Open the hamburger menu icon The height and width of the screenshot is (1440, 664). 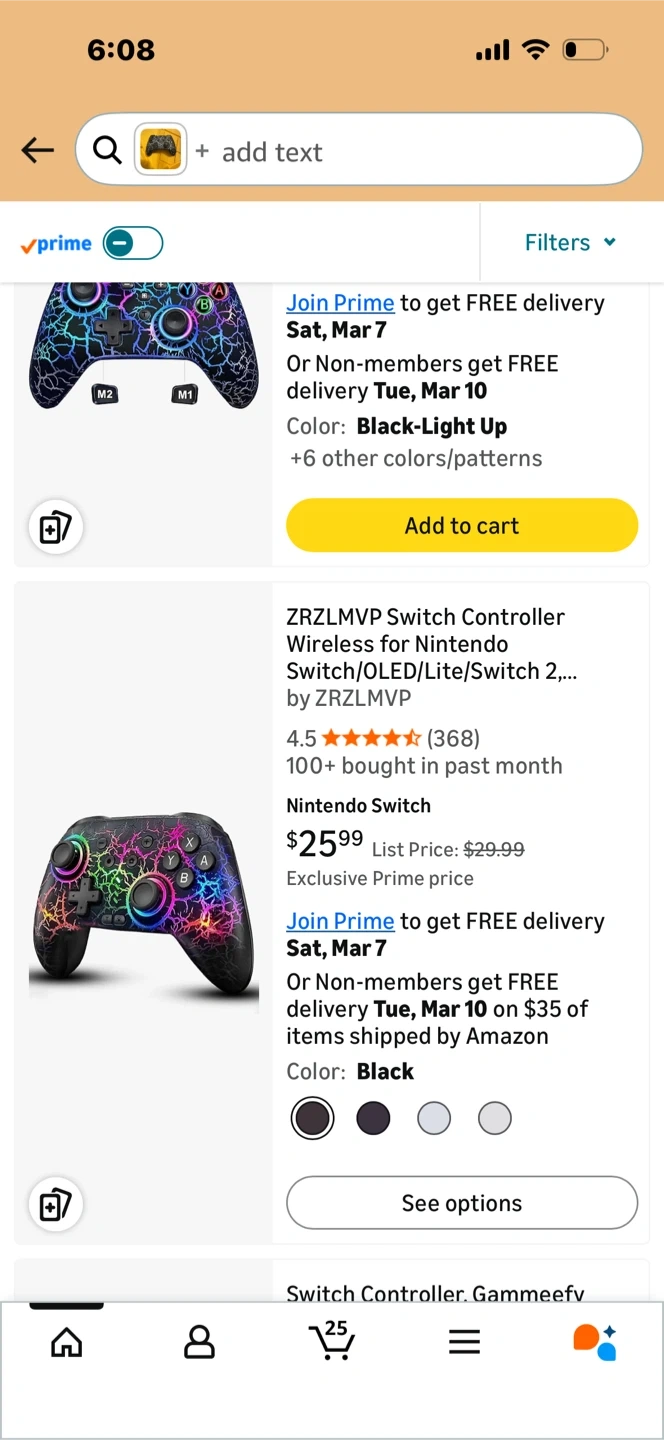point(464,1342)
